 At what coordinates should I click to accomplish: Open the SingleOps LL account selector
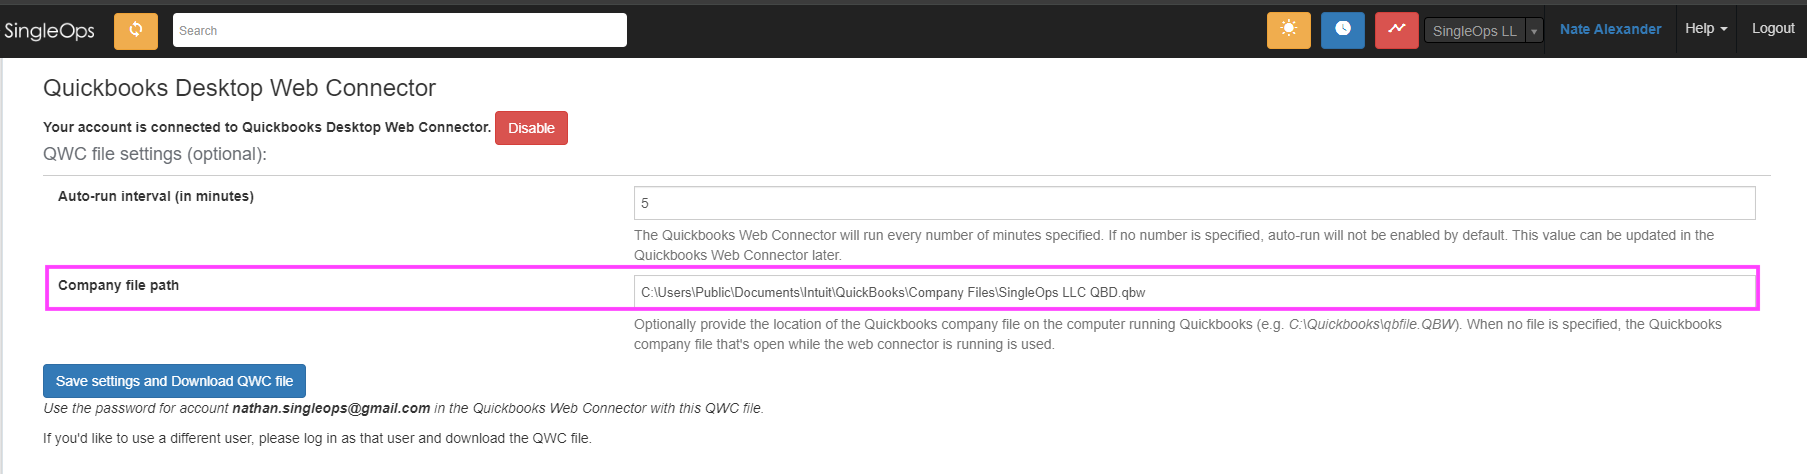point(1475,31)
